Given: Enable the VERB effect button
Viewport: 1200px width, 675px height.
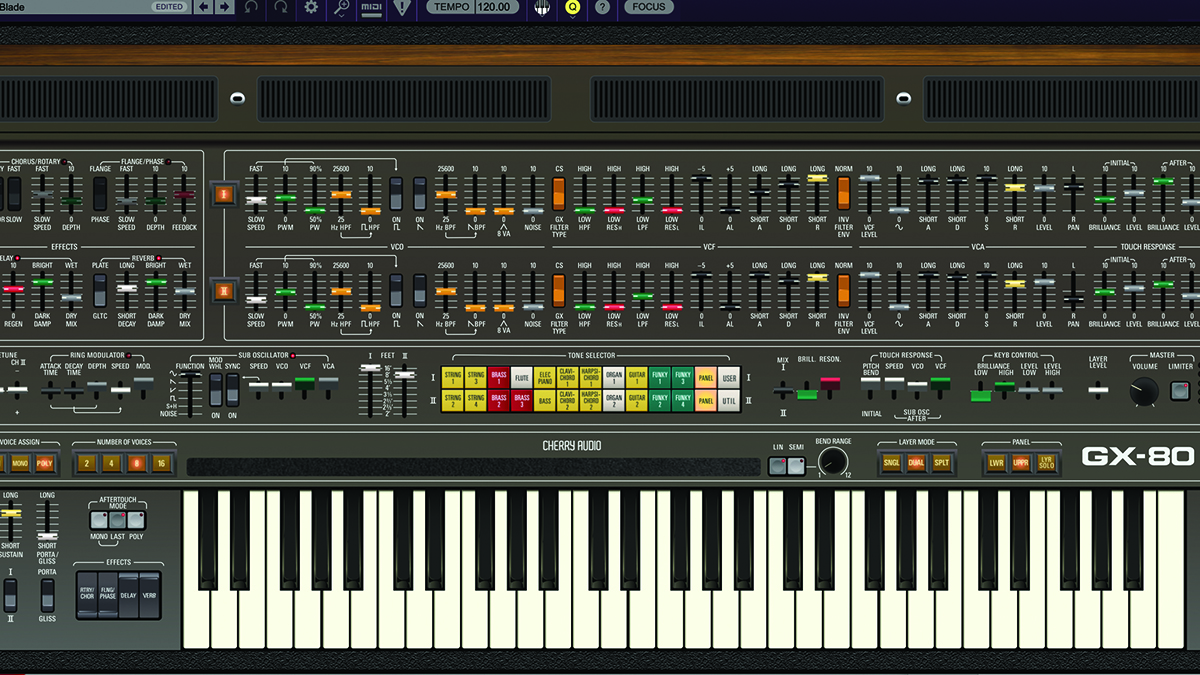Looking at the screenshot, I should [149, 594].
